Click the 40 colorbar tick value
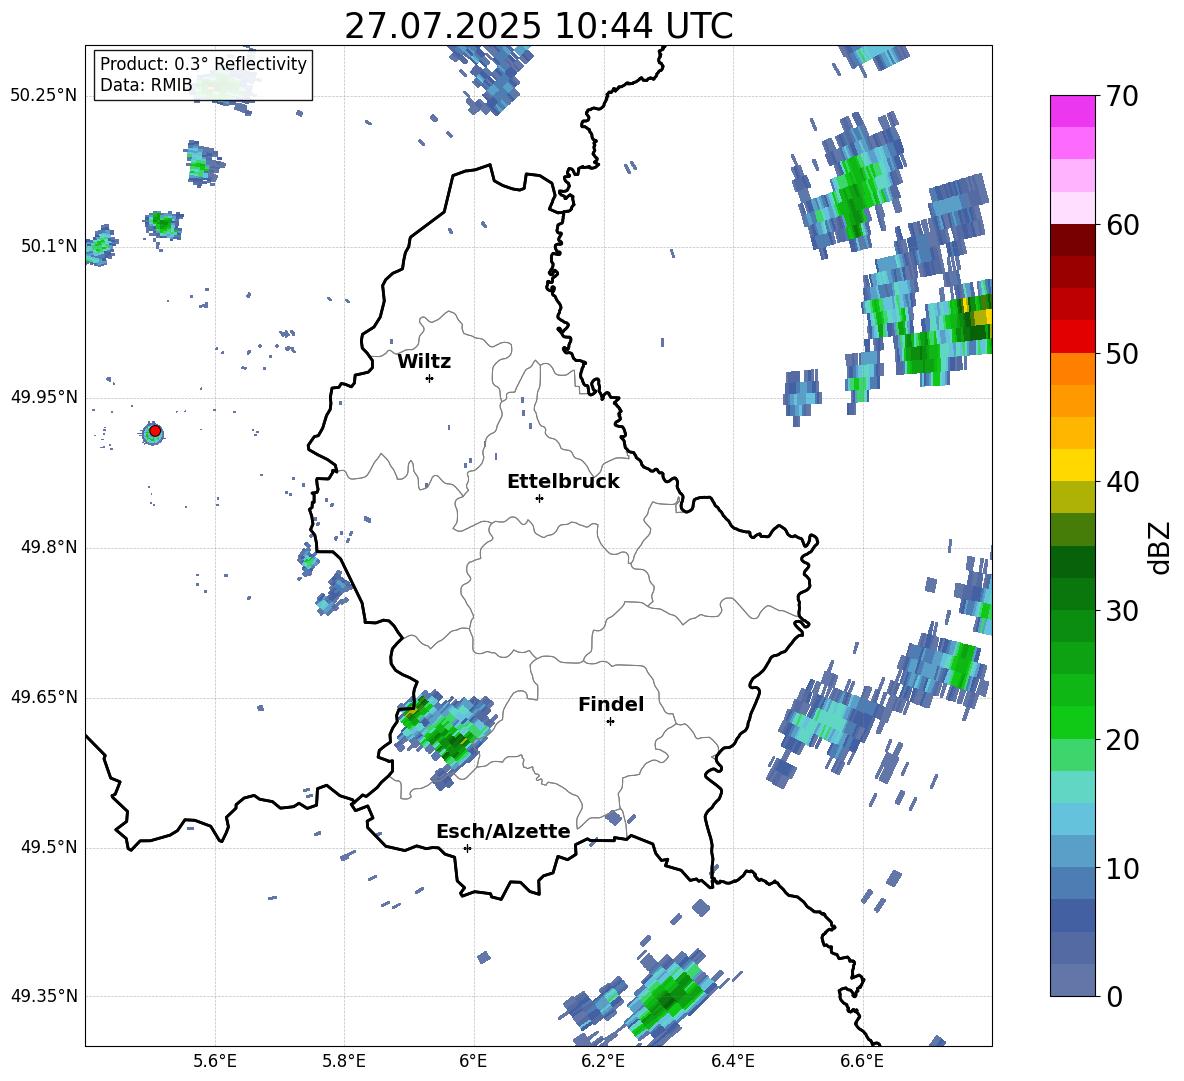The width and height of the screenshot is (1184, 1081). coord(1123,482)
